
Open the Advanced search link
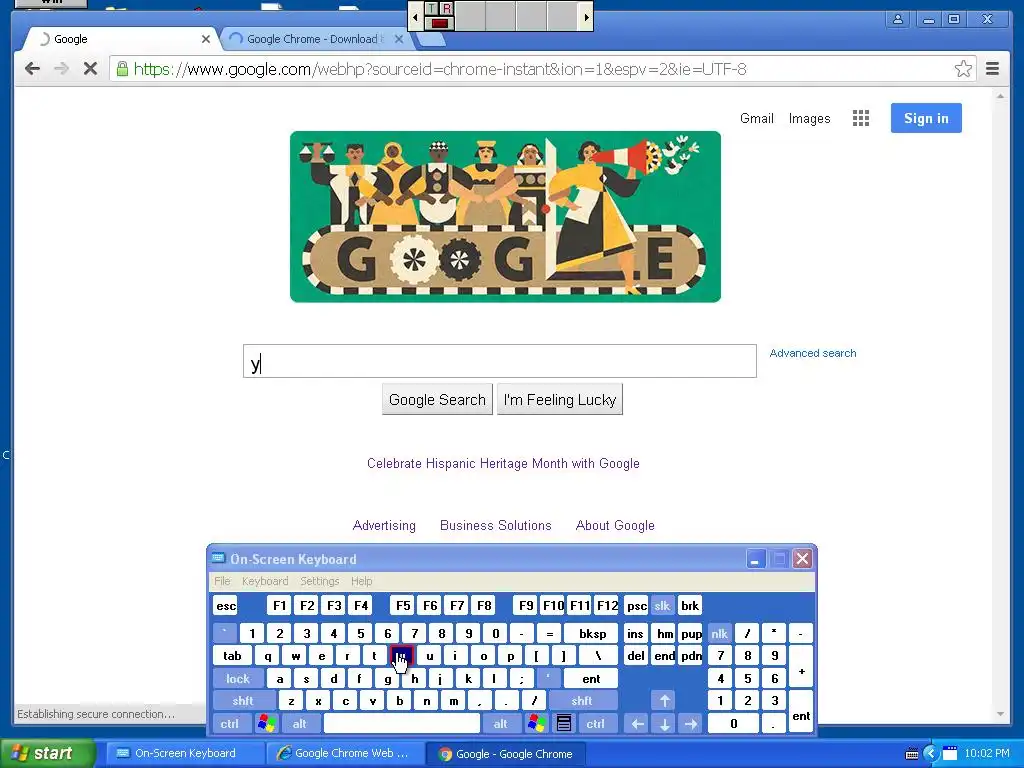(x=812, y=353)
